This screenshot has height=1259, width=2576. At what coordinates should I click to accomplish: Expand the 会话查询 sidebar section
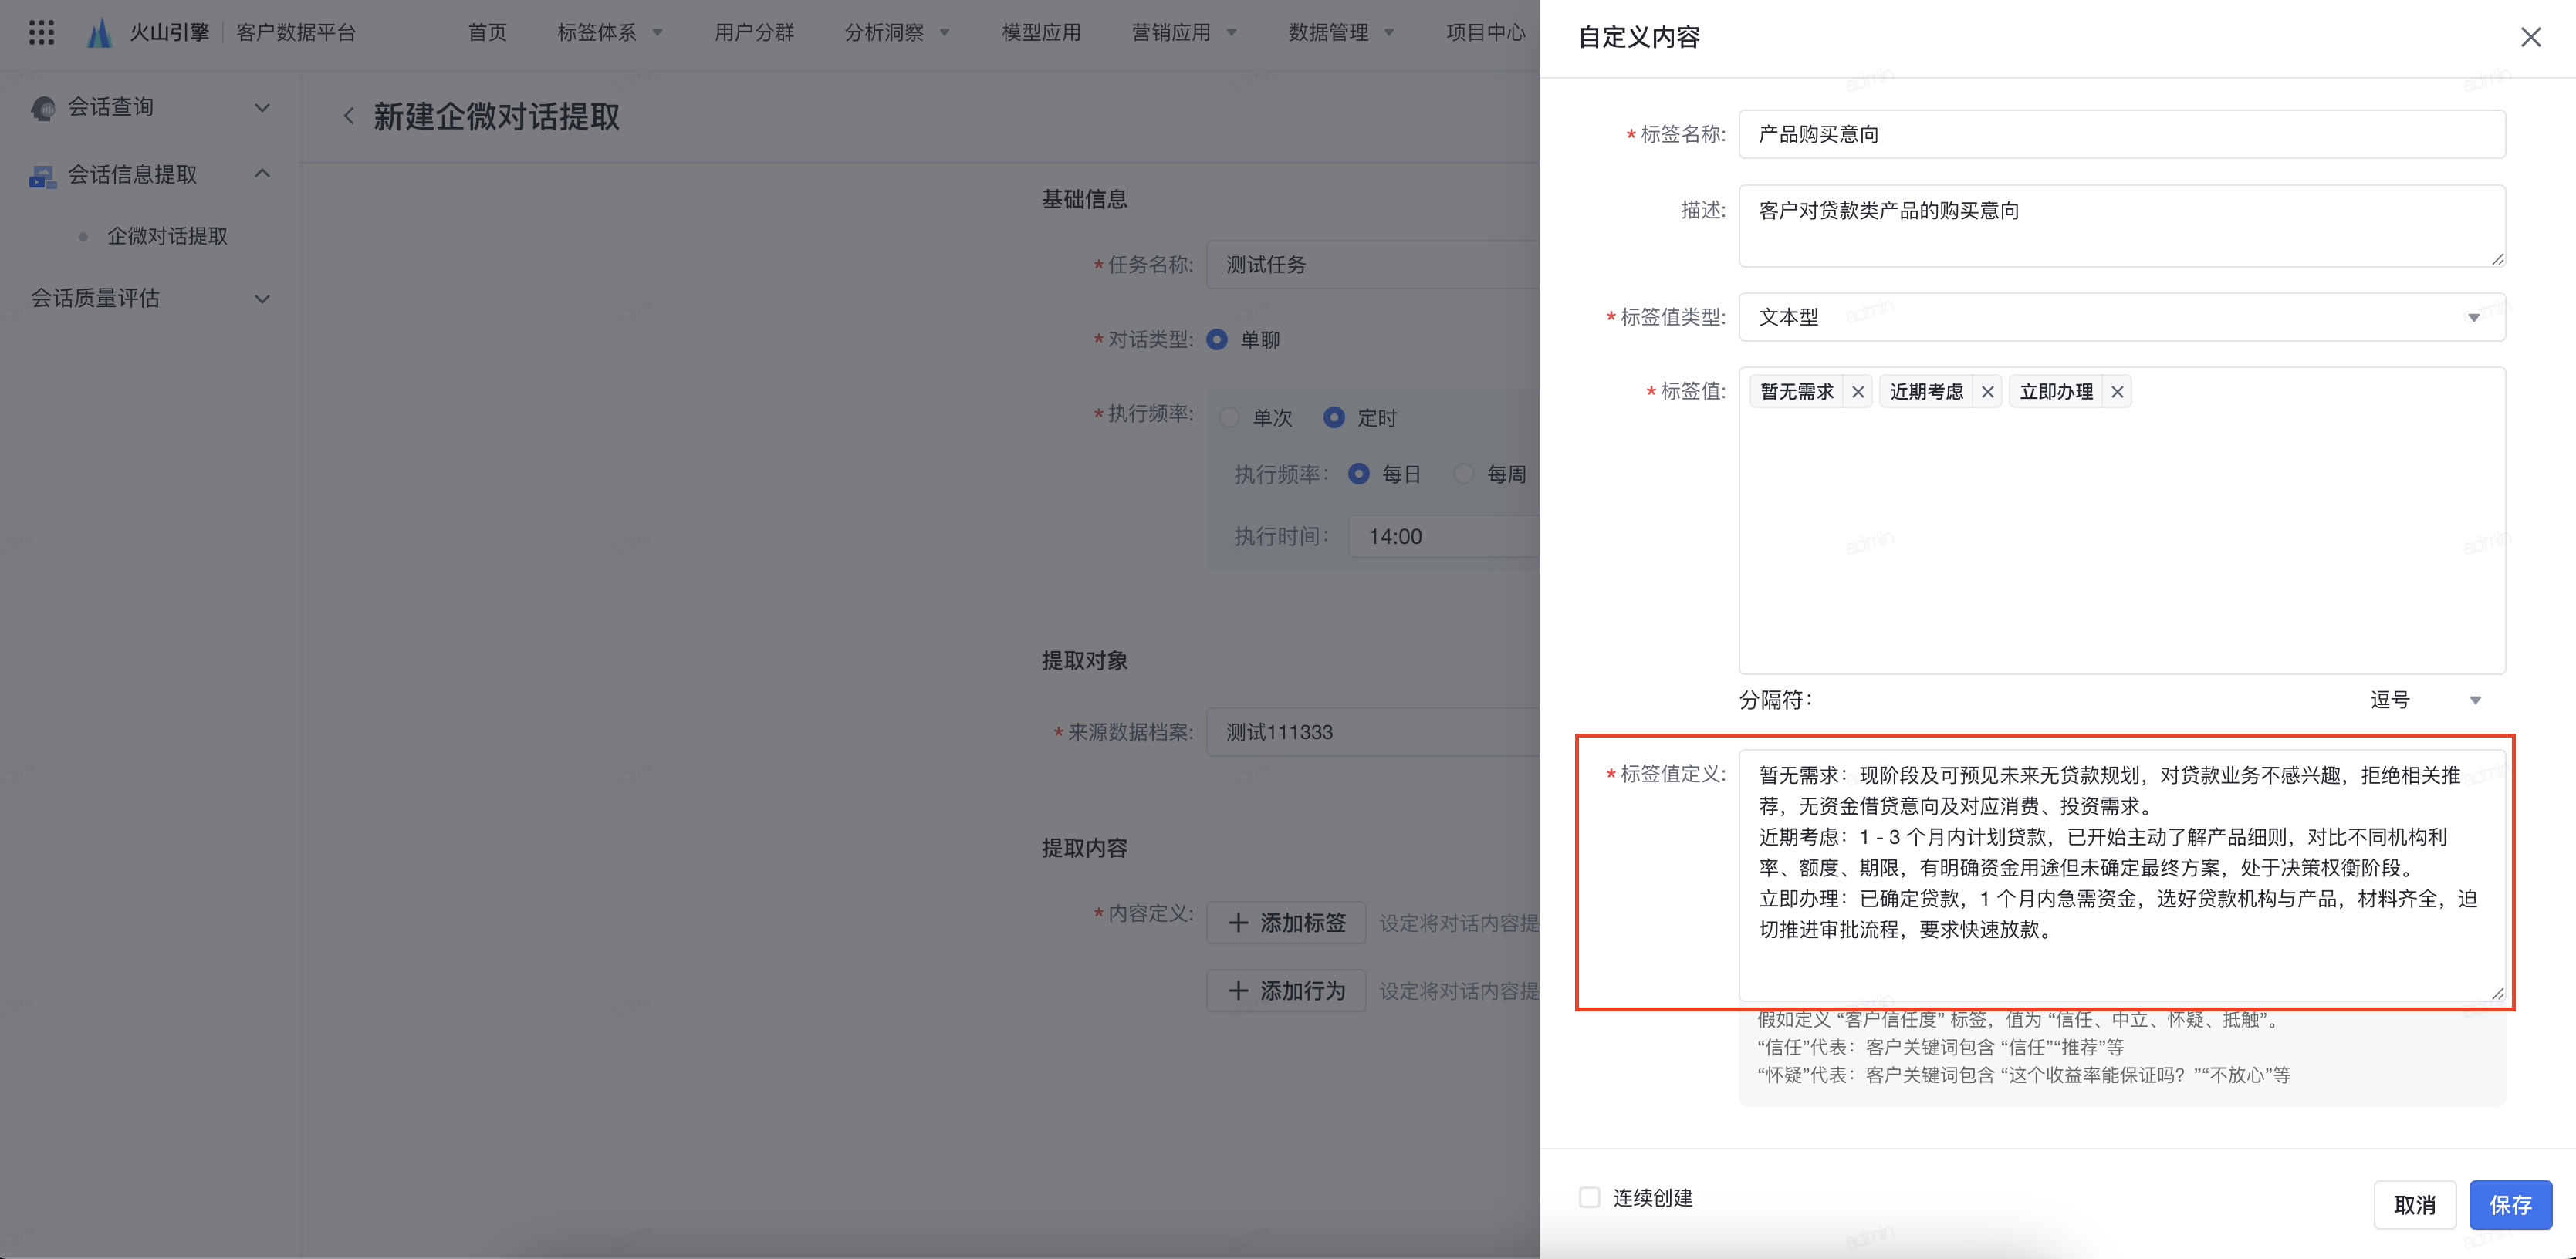pos(262,108)
